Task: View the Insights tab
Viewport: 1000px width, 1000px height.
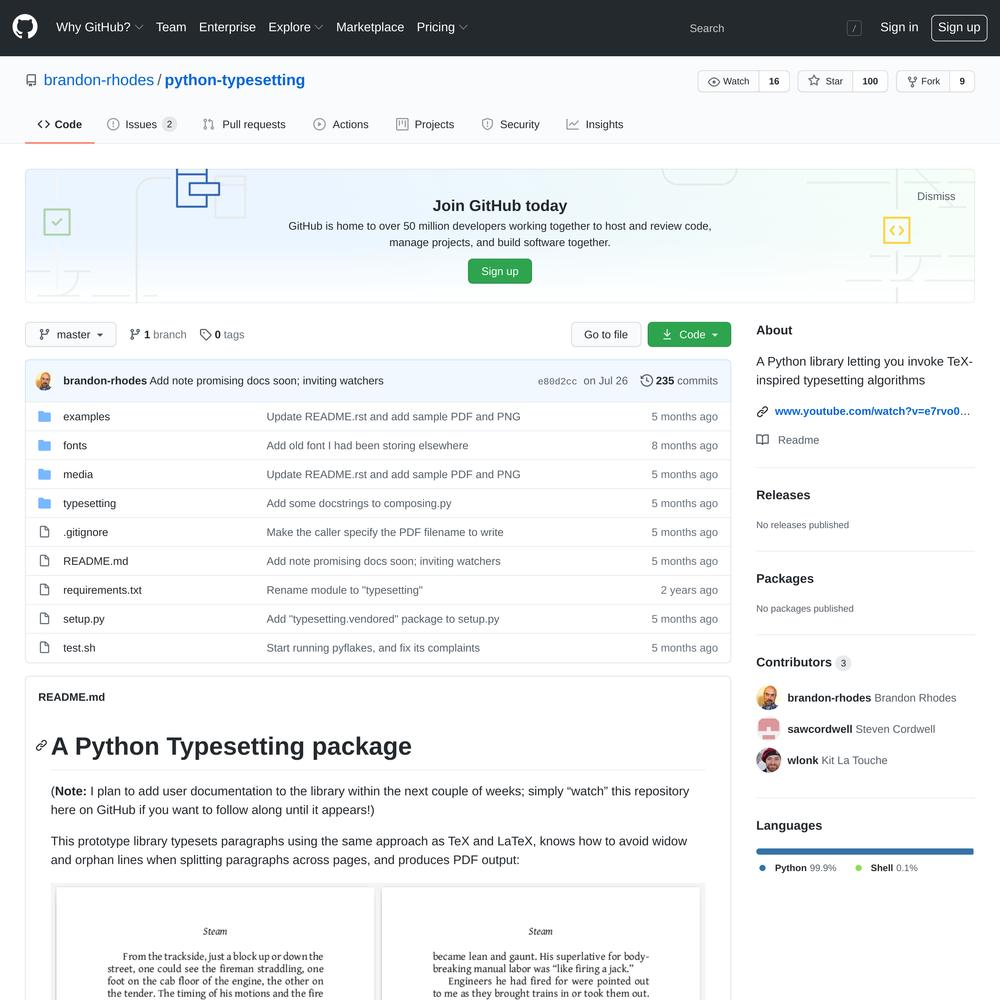Action: click(594, 124)
